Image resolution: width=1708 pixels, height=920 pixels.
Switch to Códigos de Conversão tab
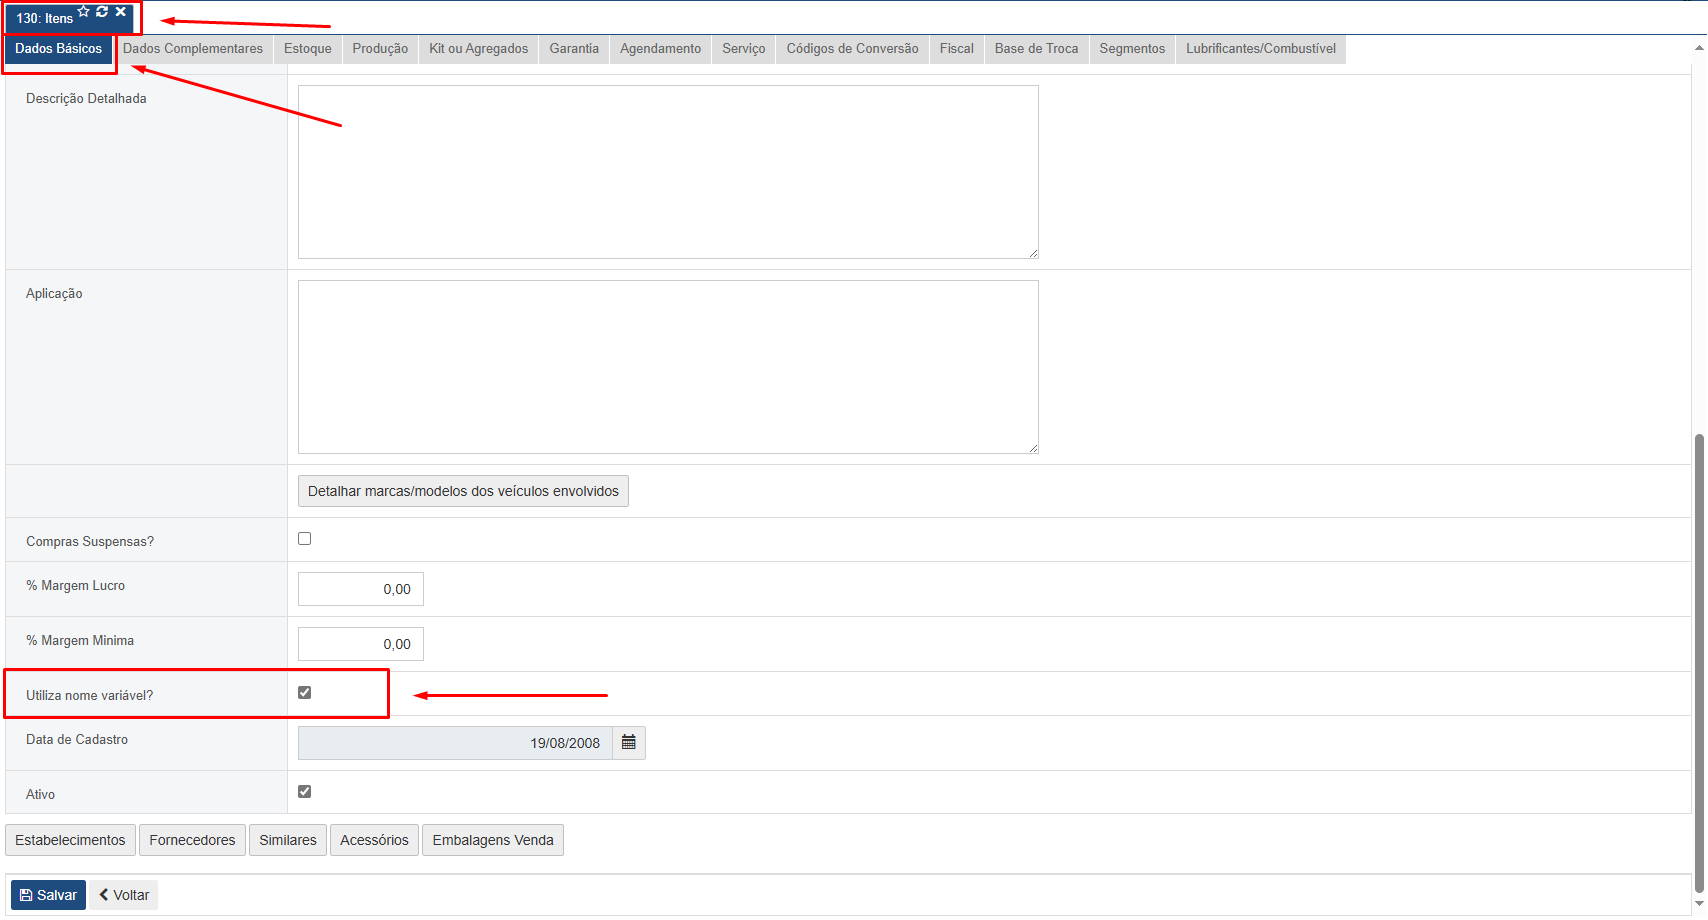[853, 49]
